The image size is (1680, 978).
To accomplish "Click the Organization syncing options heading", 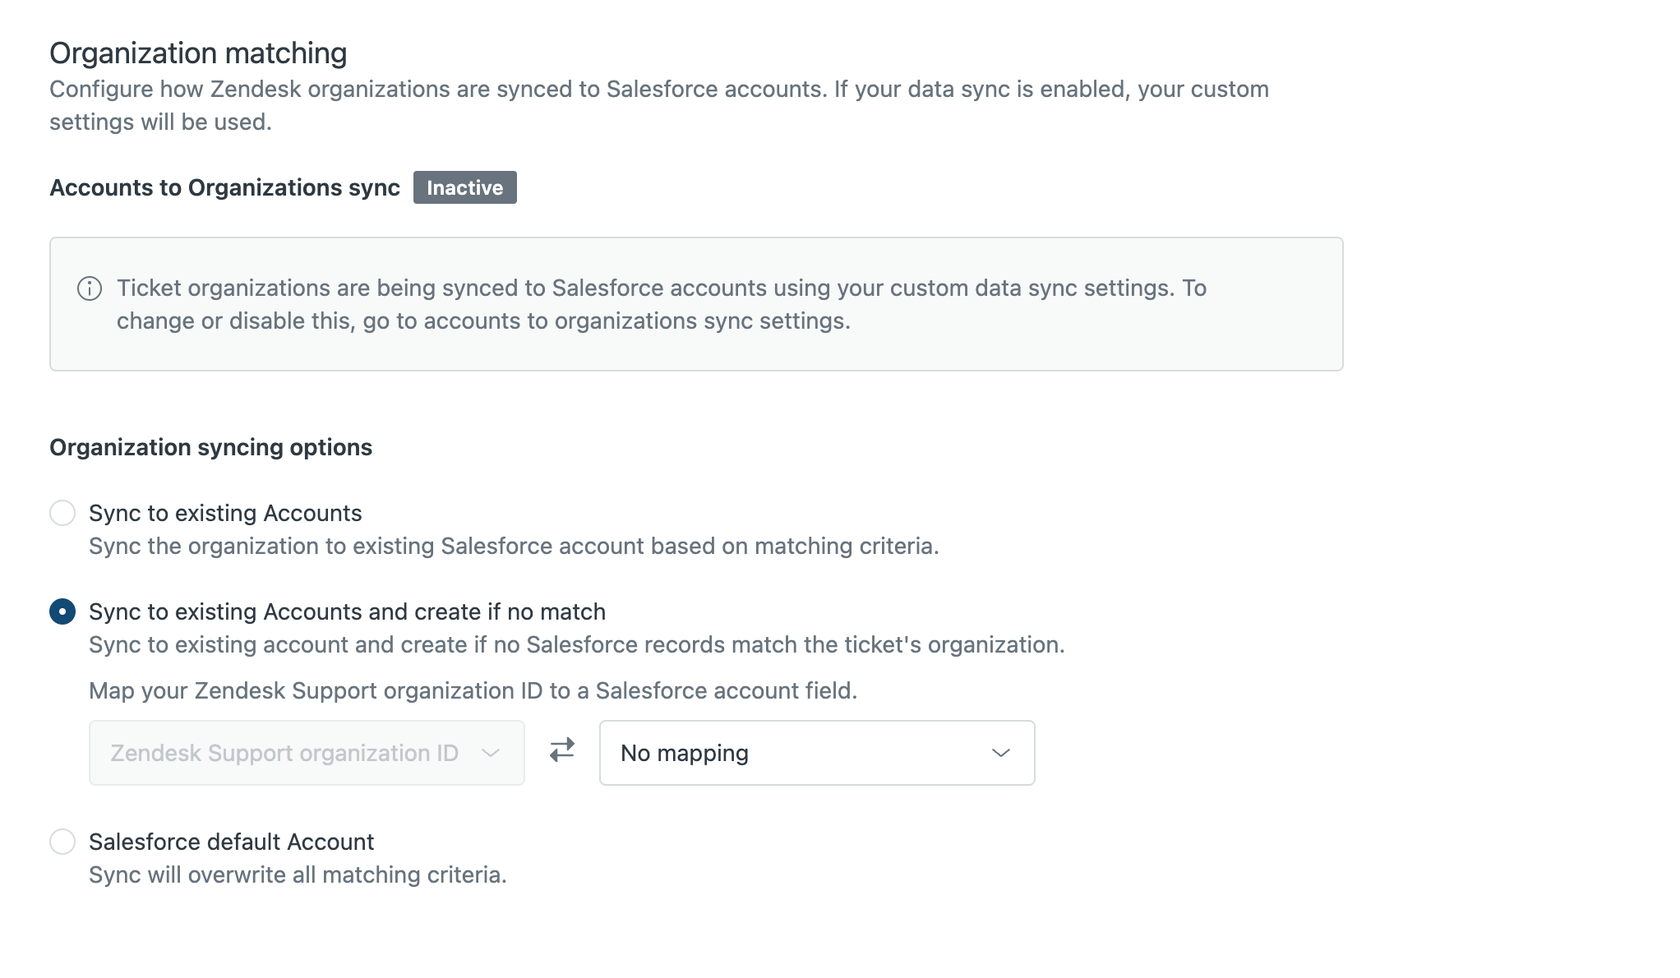I will point(210,447).
